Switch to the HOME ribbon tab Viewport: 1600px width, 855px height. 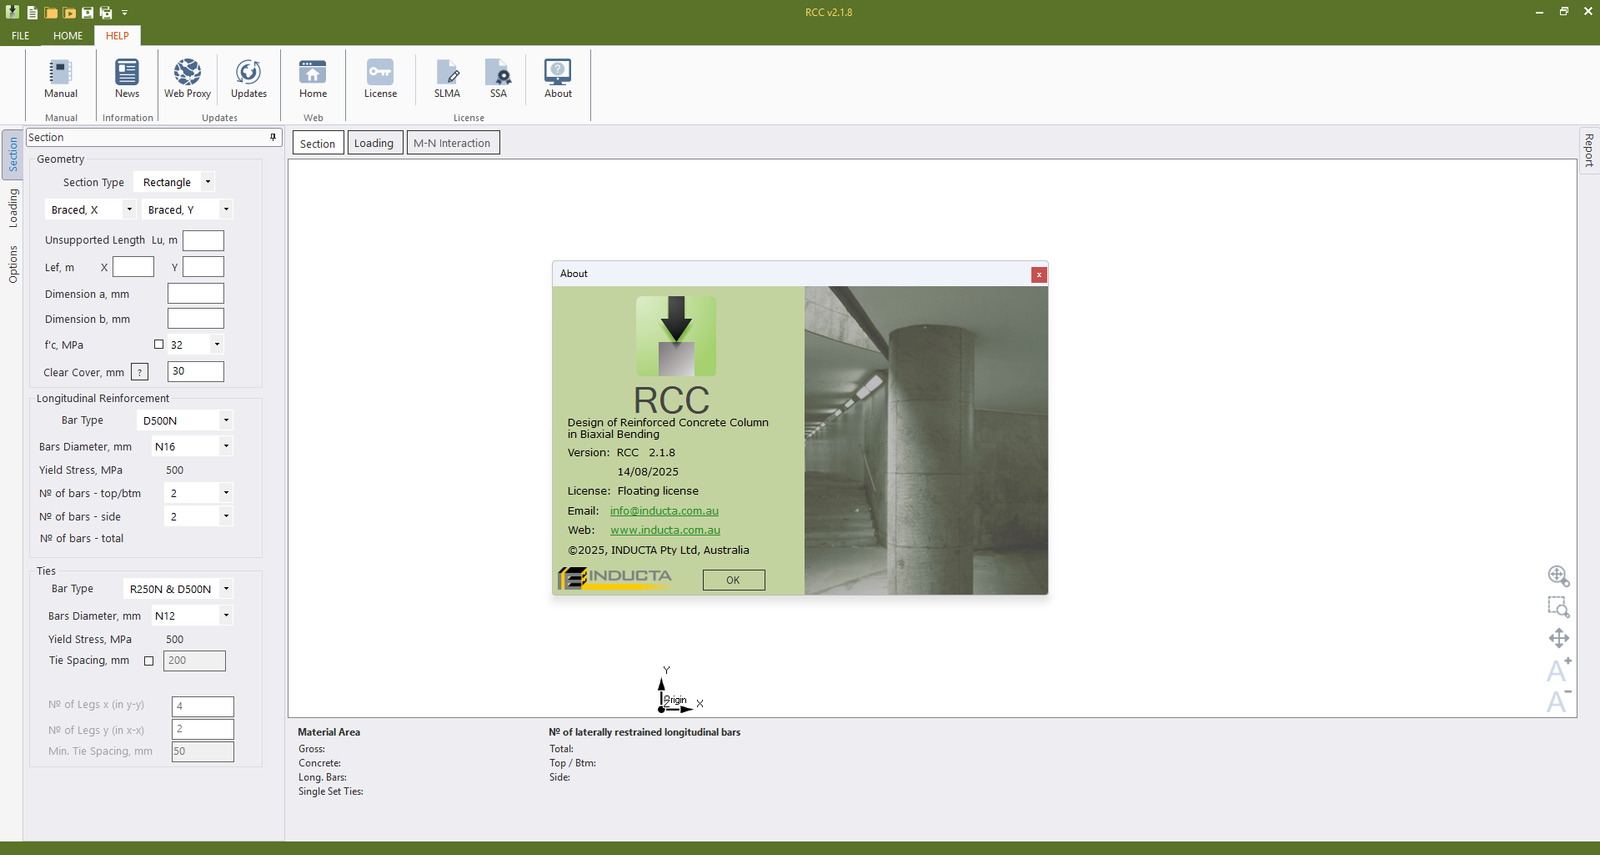tap(68, 35)
